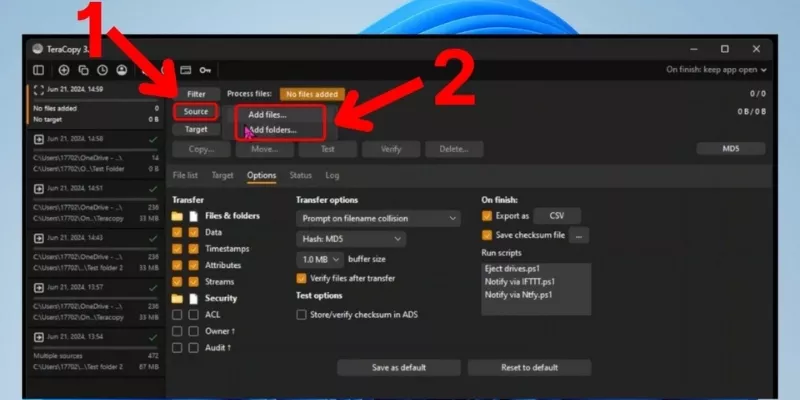Click the license key toolbar icon
The width and height of the screenshot is (800, 400).
pyautogui.click(x=205, y=70)
